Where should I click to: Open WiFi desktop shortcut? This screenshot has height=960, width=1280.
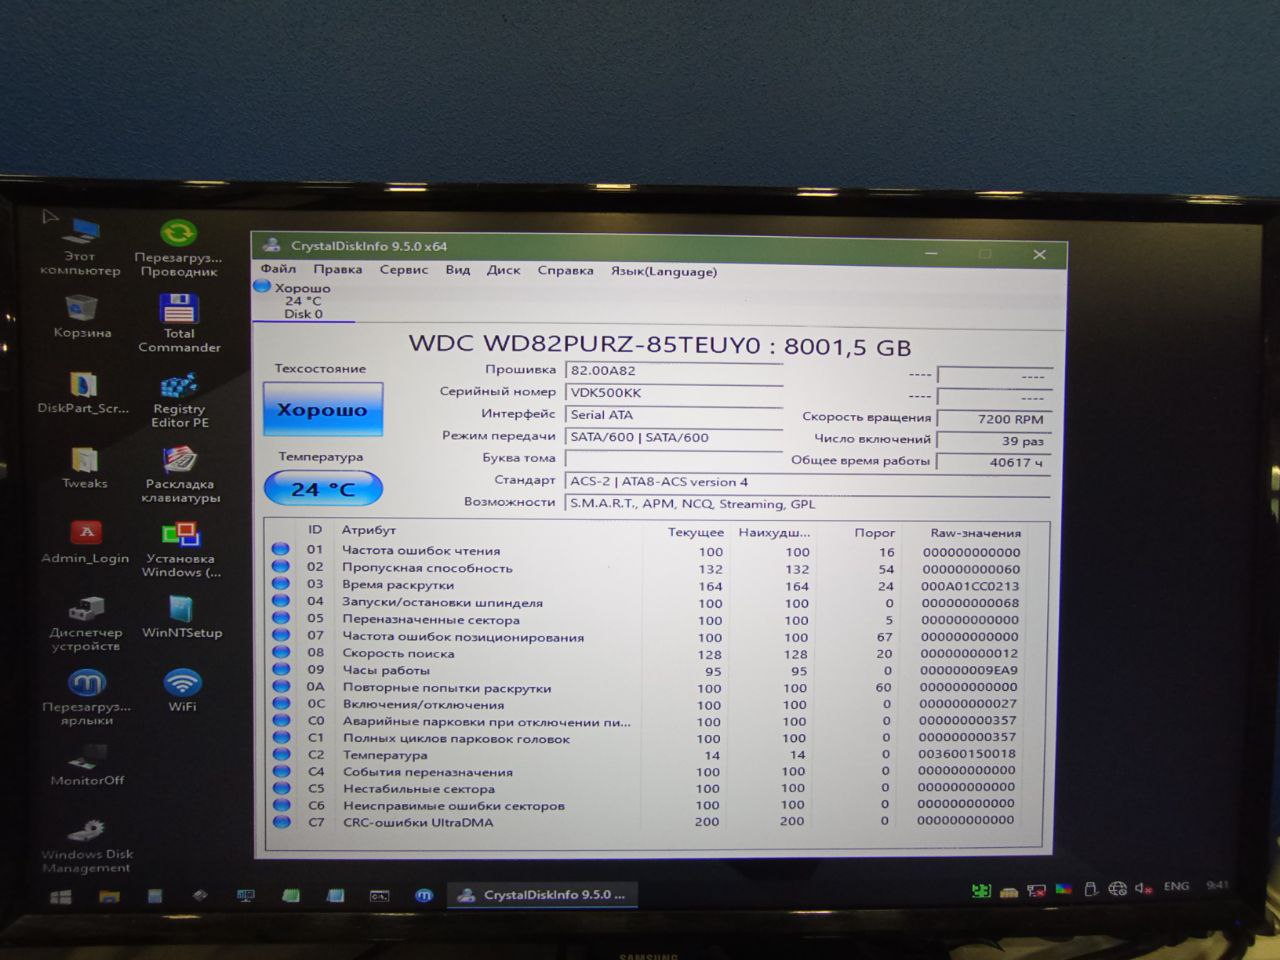pos(182,684)
